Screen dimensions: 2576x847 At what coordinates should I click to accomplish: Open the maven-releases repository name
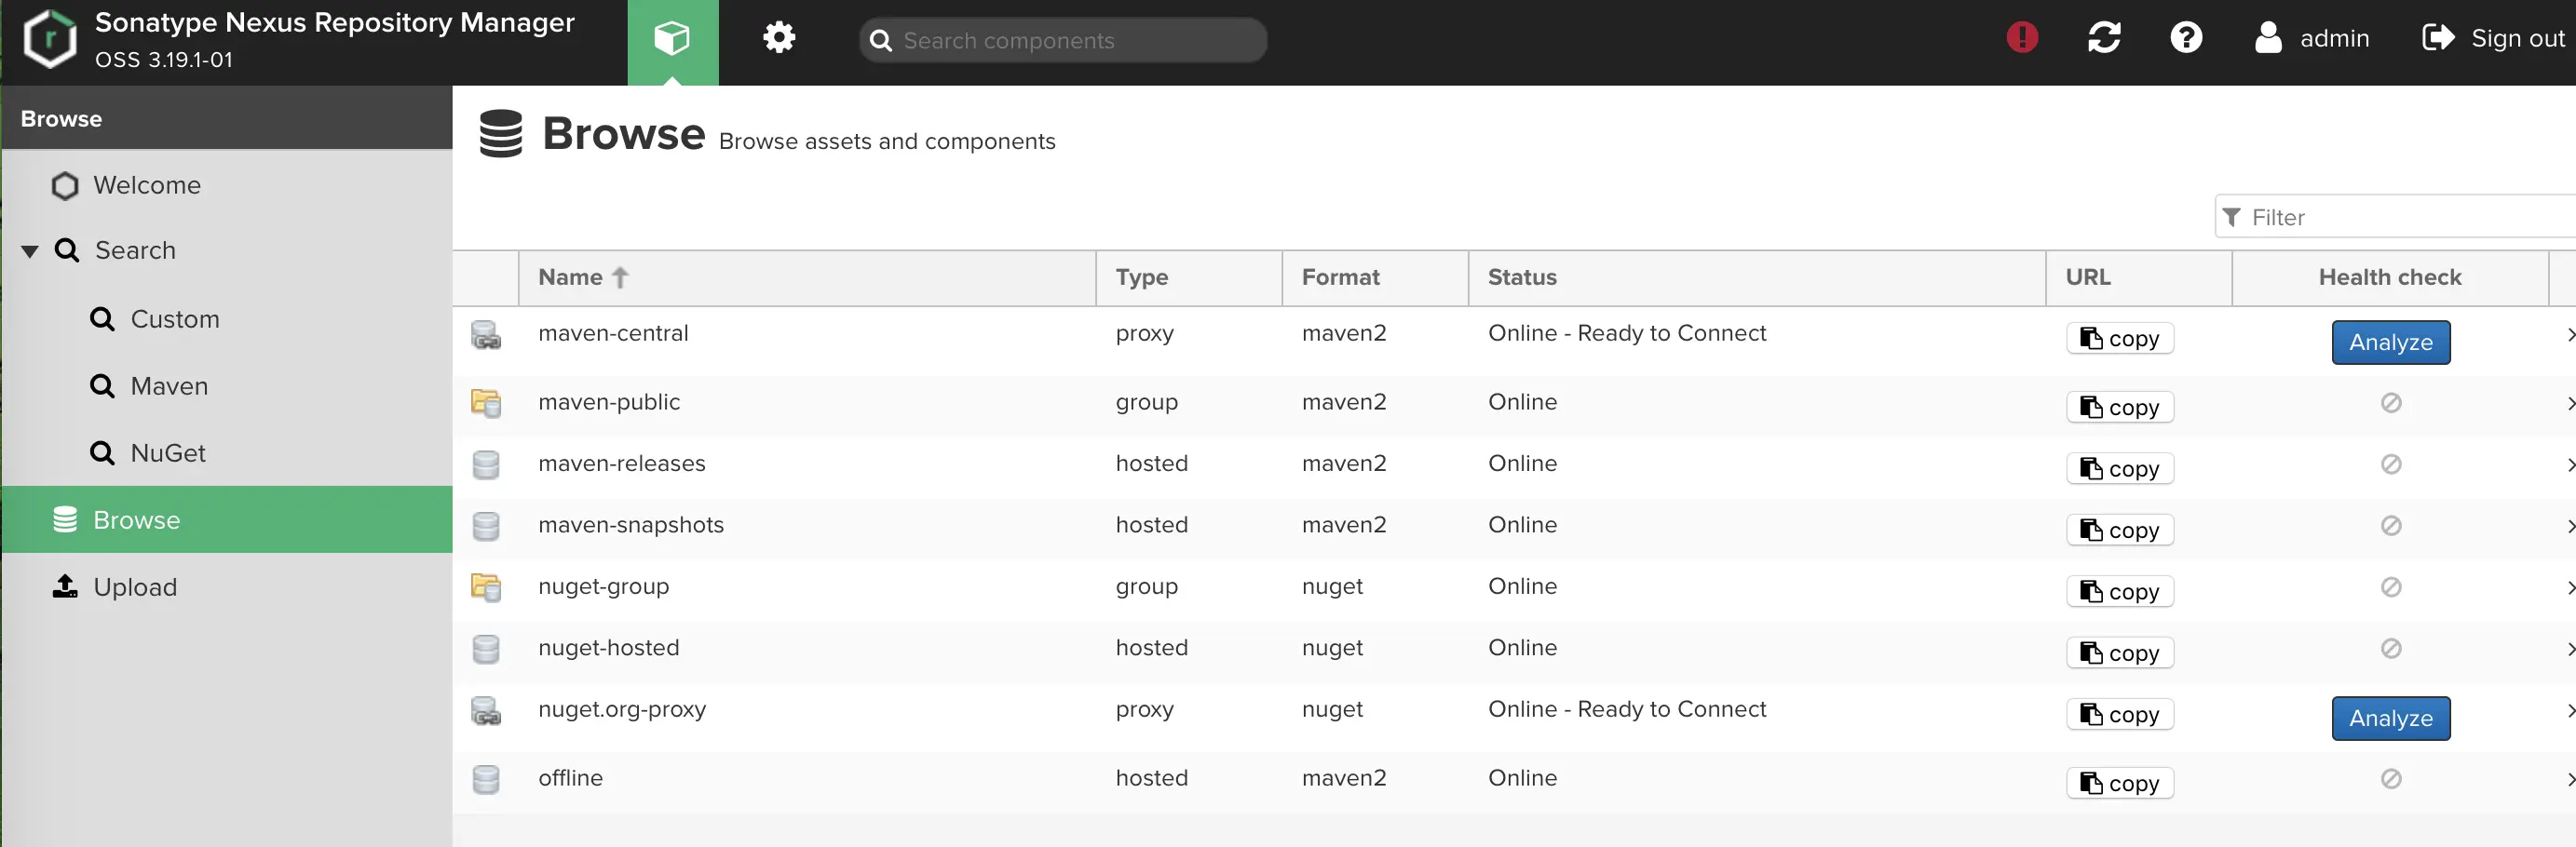point(622,463)
